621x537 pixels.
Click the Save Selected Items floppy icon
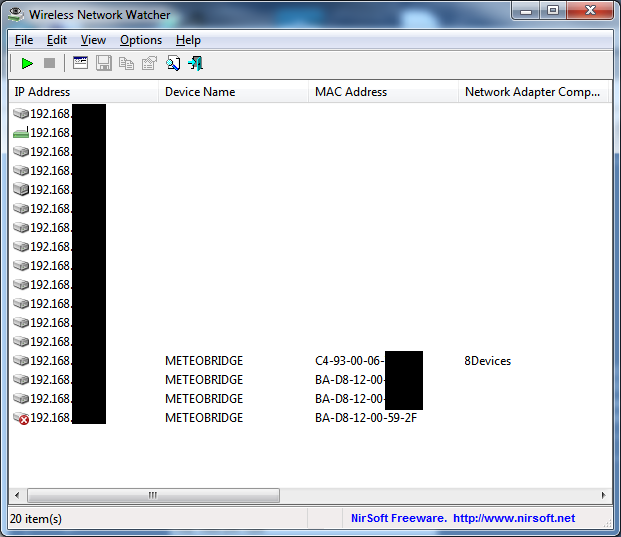(x=104, y=63)
